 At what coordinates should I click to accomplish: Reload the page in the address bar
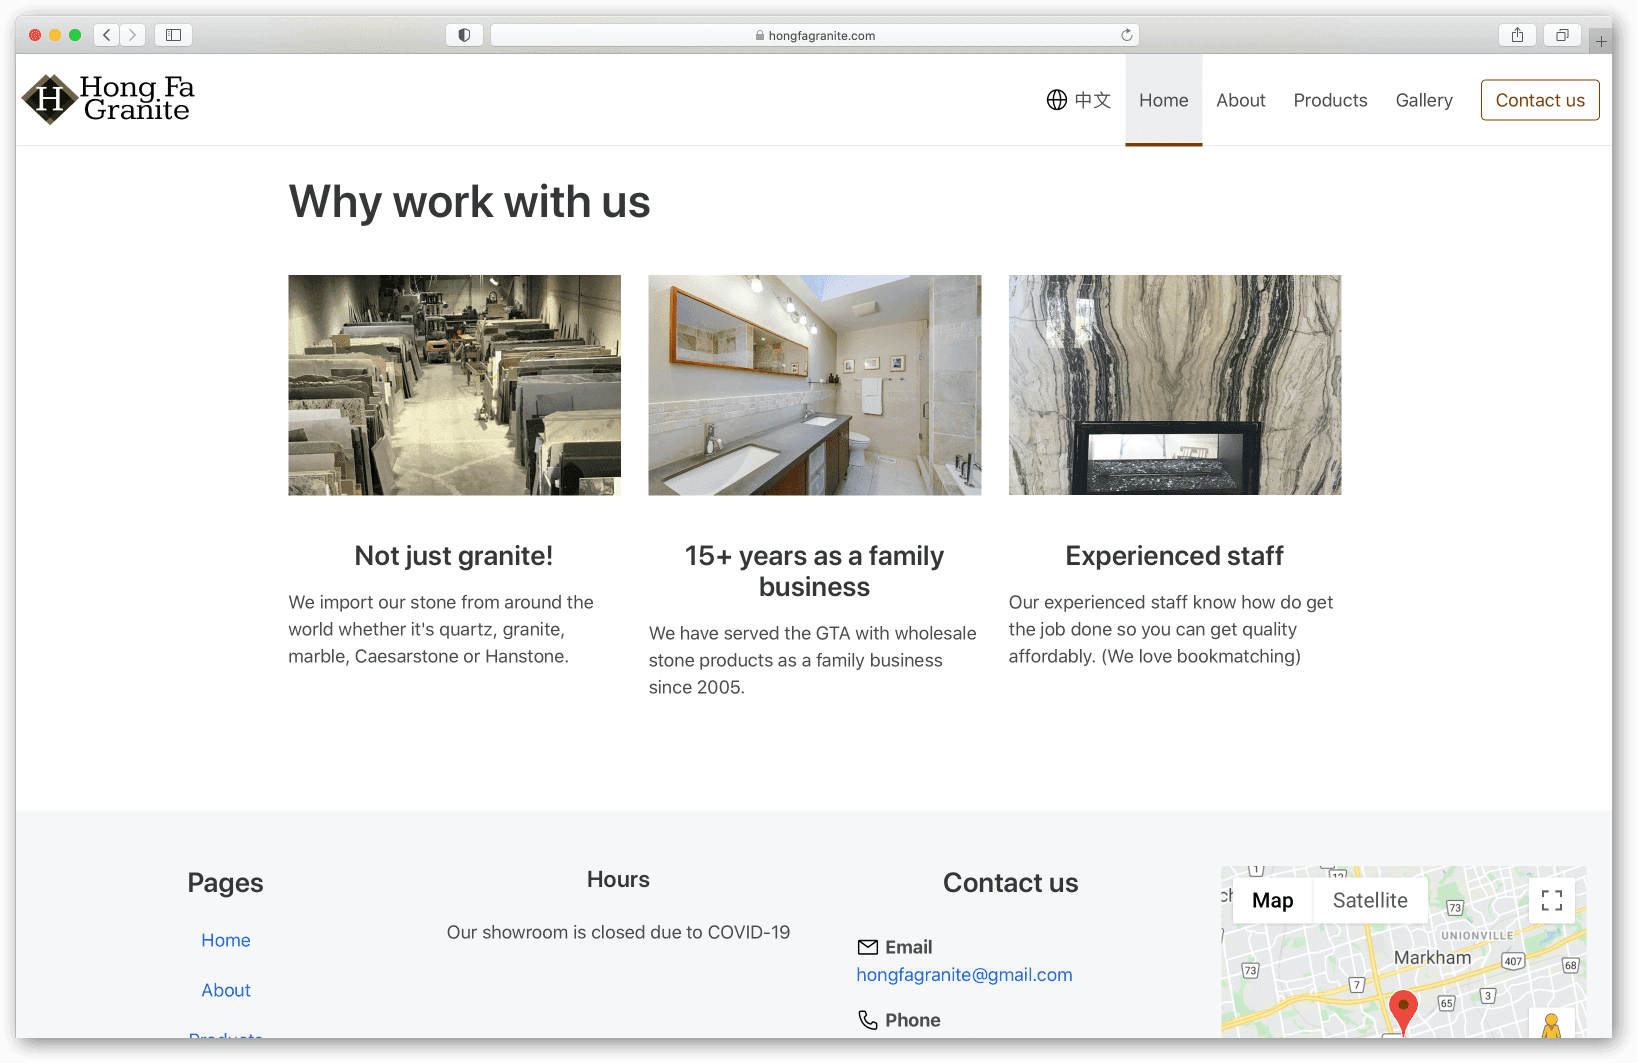pos(1127,35)
